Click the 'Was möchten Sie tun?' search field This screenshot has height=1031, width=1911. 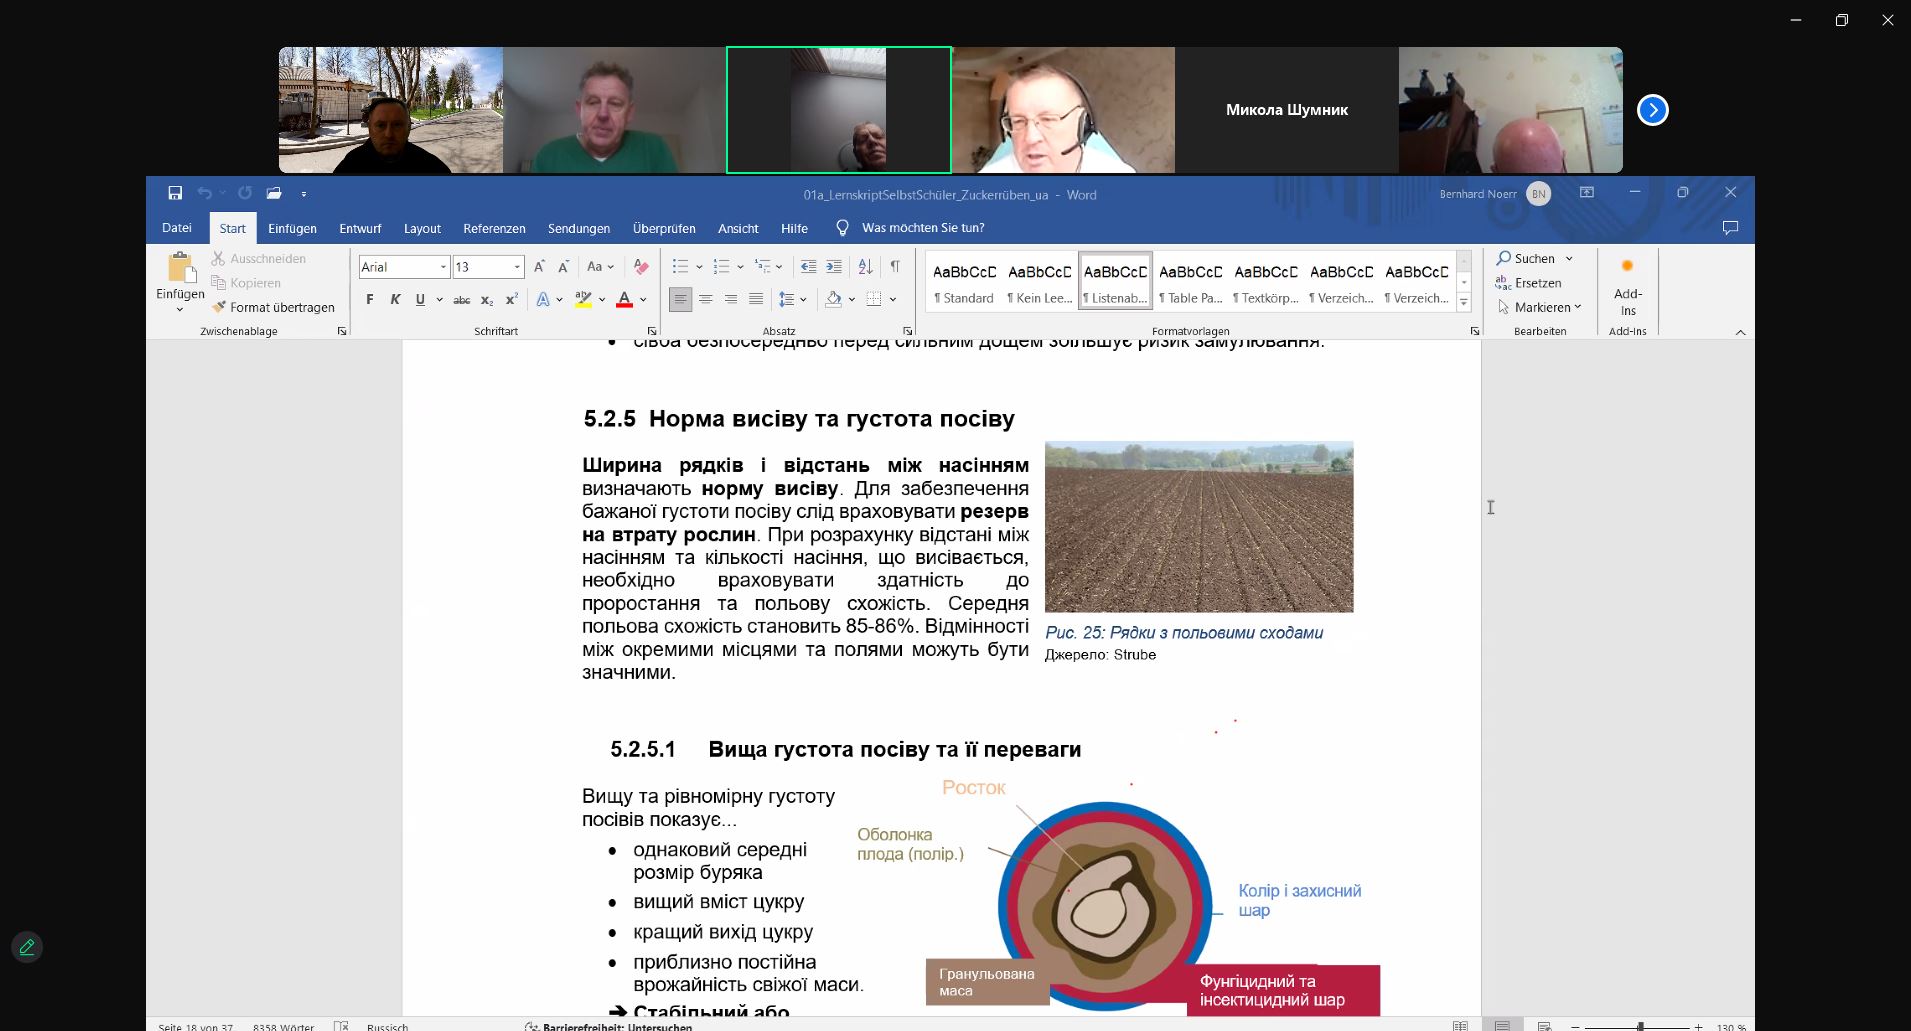pyautogui.click(x=923, y=228)
